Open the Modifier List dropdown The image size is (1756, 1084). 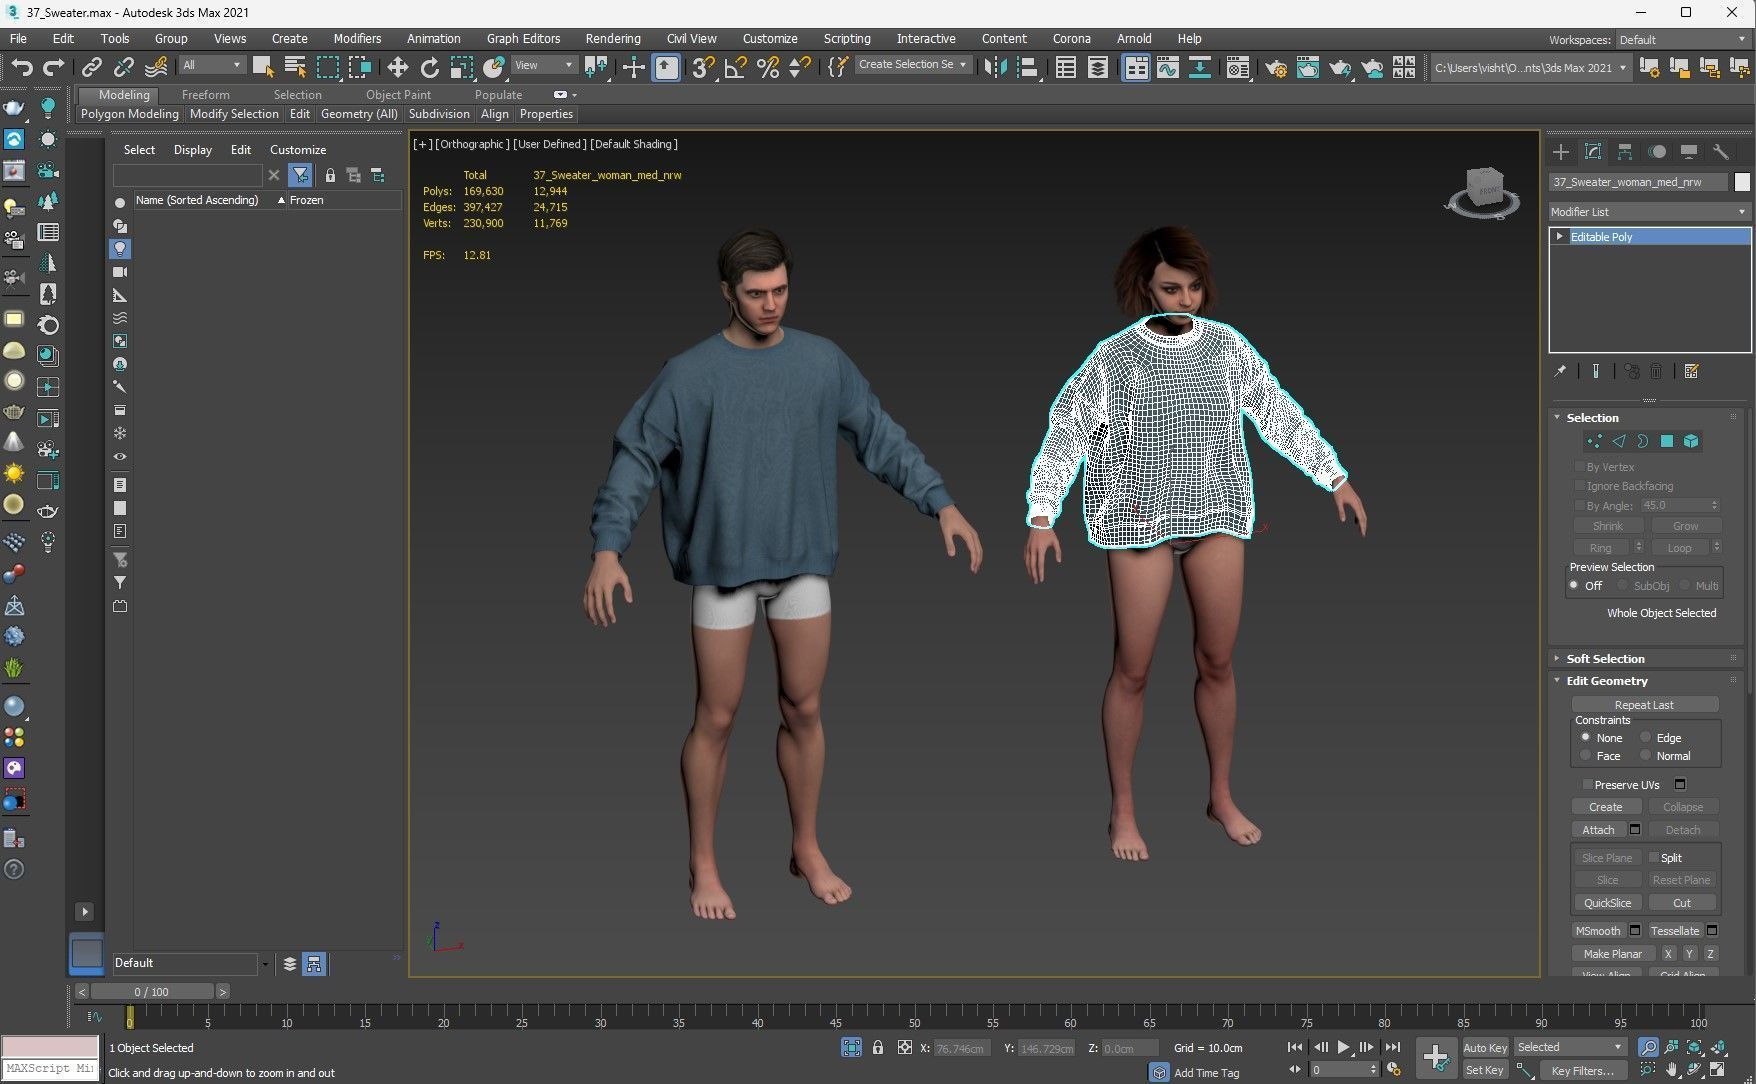coord(1648,212)
